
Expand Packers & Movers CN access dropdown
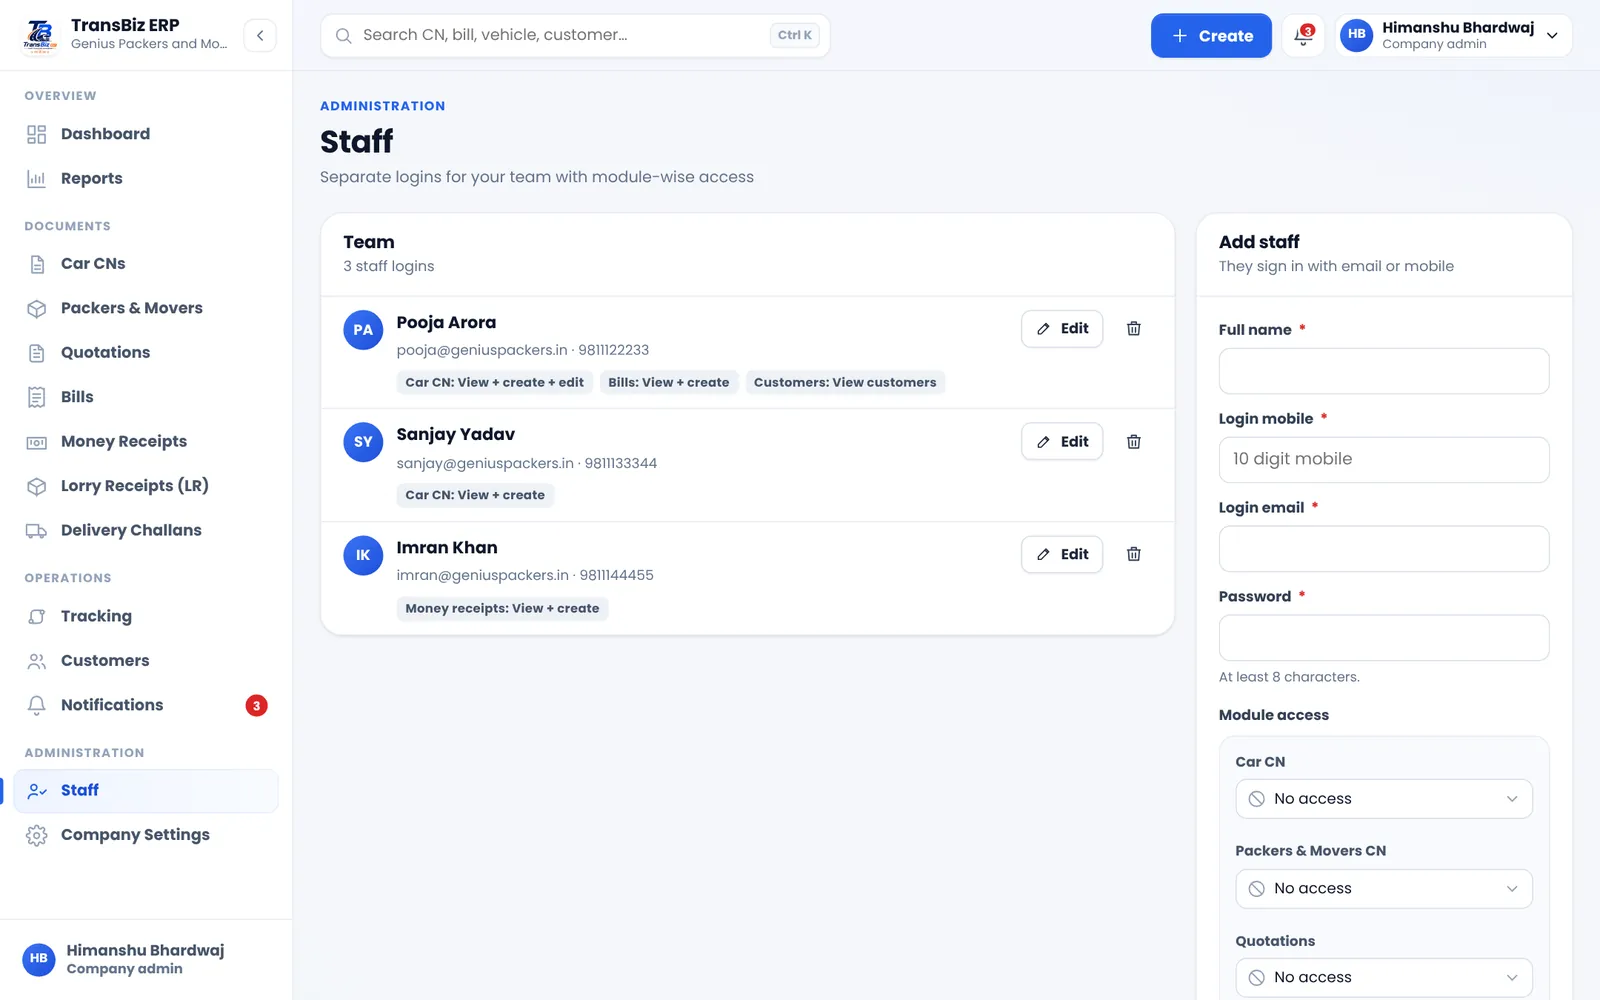(x=1384, y=889)
